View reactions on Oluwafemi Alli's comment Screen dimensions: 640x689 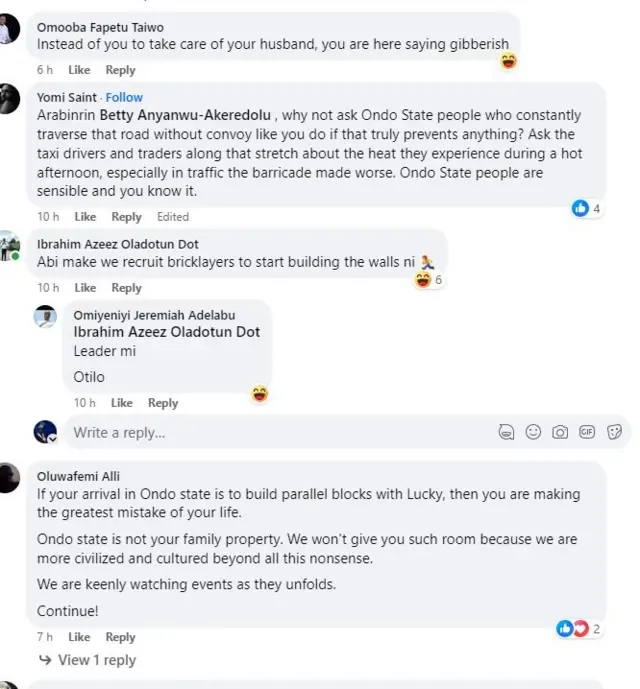[x=580, y=629]
